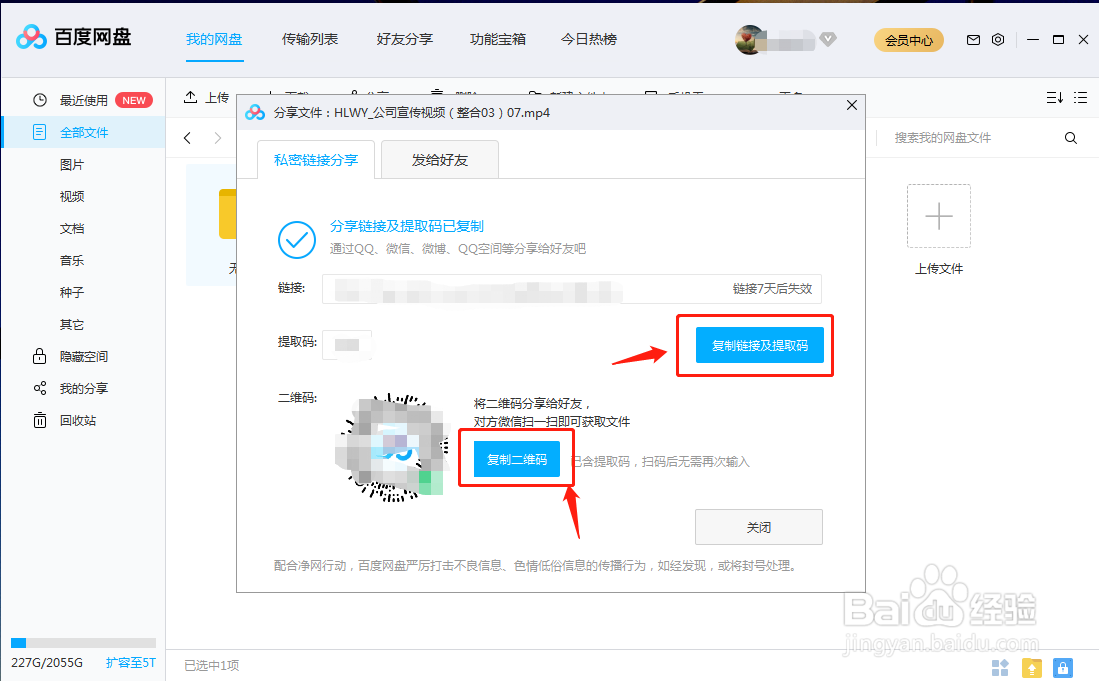The image size is (1099, 681).
Task: Click the user avatar picture
Action: (749, 40)
